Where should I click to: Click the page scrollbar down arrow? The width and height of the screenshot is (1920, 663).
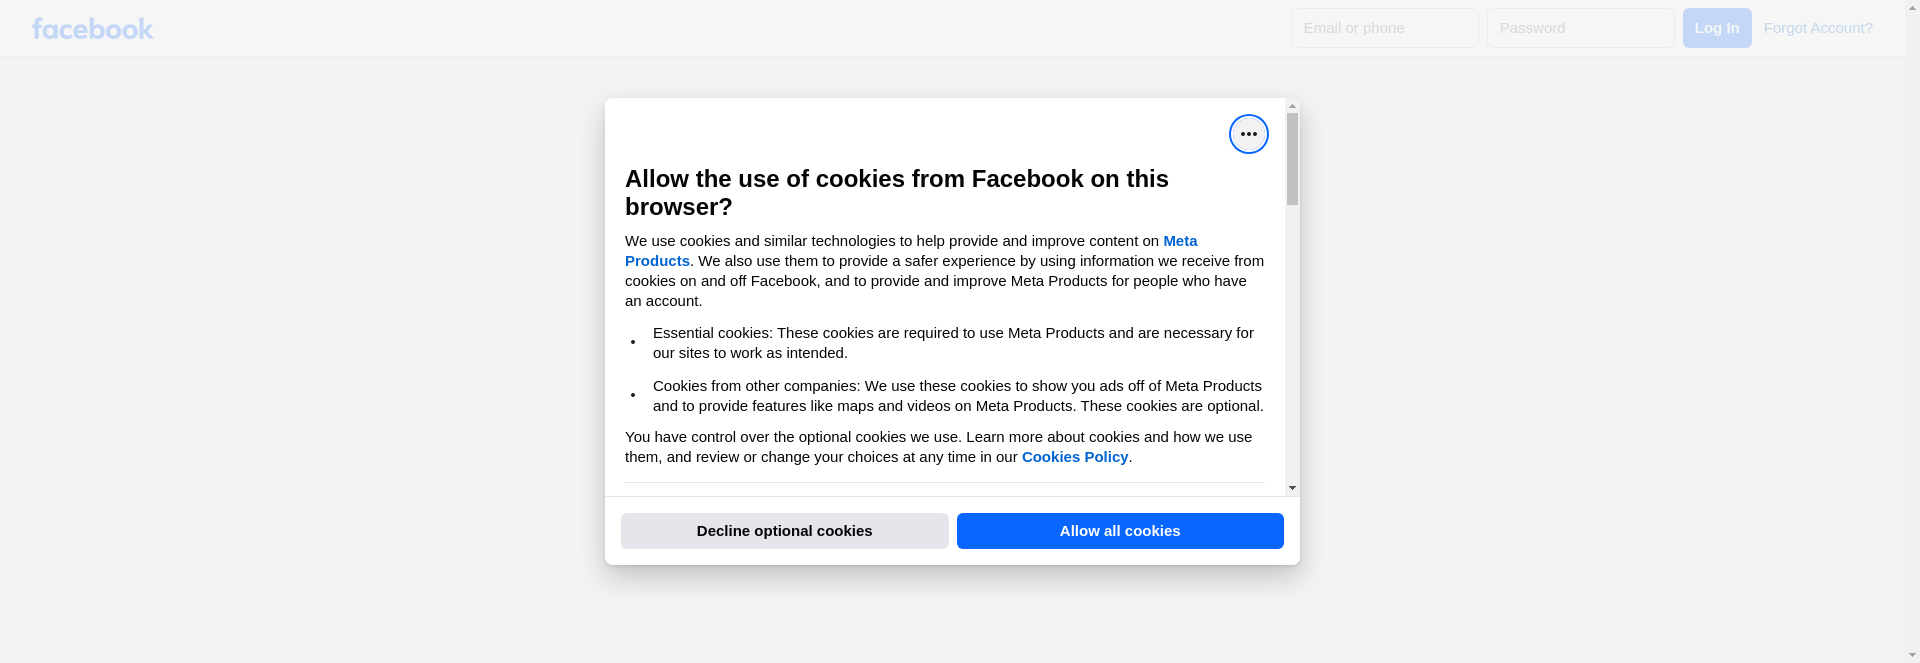click(1912, 655)
